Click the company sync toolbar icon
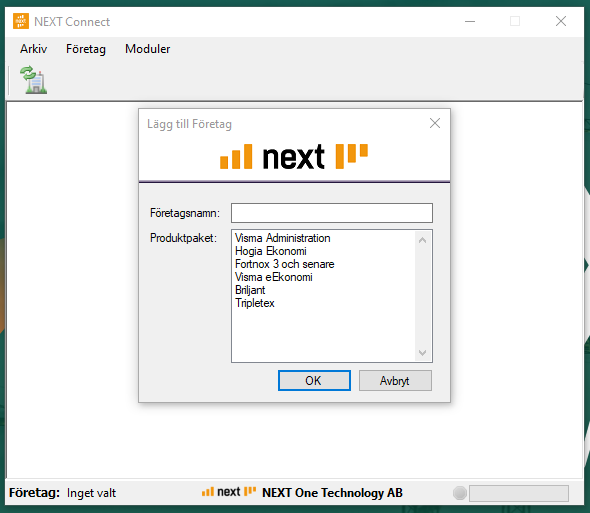590x513 pixels. 34,79
